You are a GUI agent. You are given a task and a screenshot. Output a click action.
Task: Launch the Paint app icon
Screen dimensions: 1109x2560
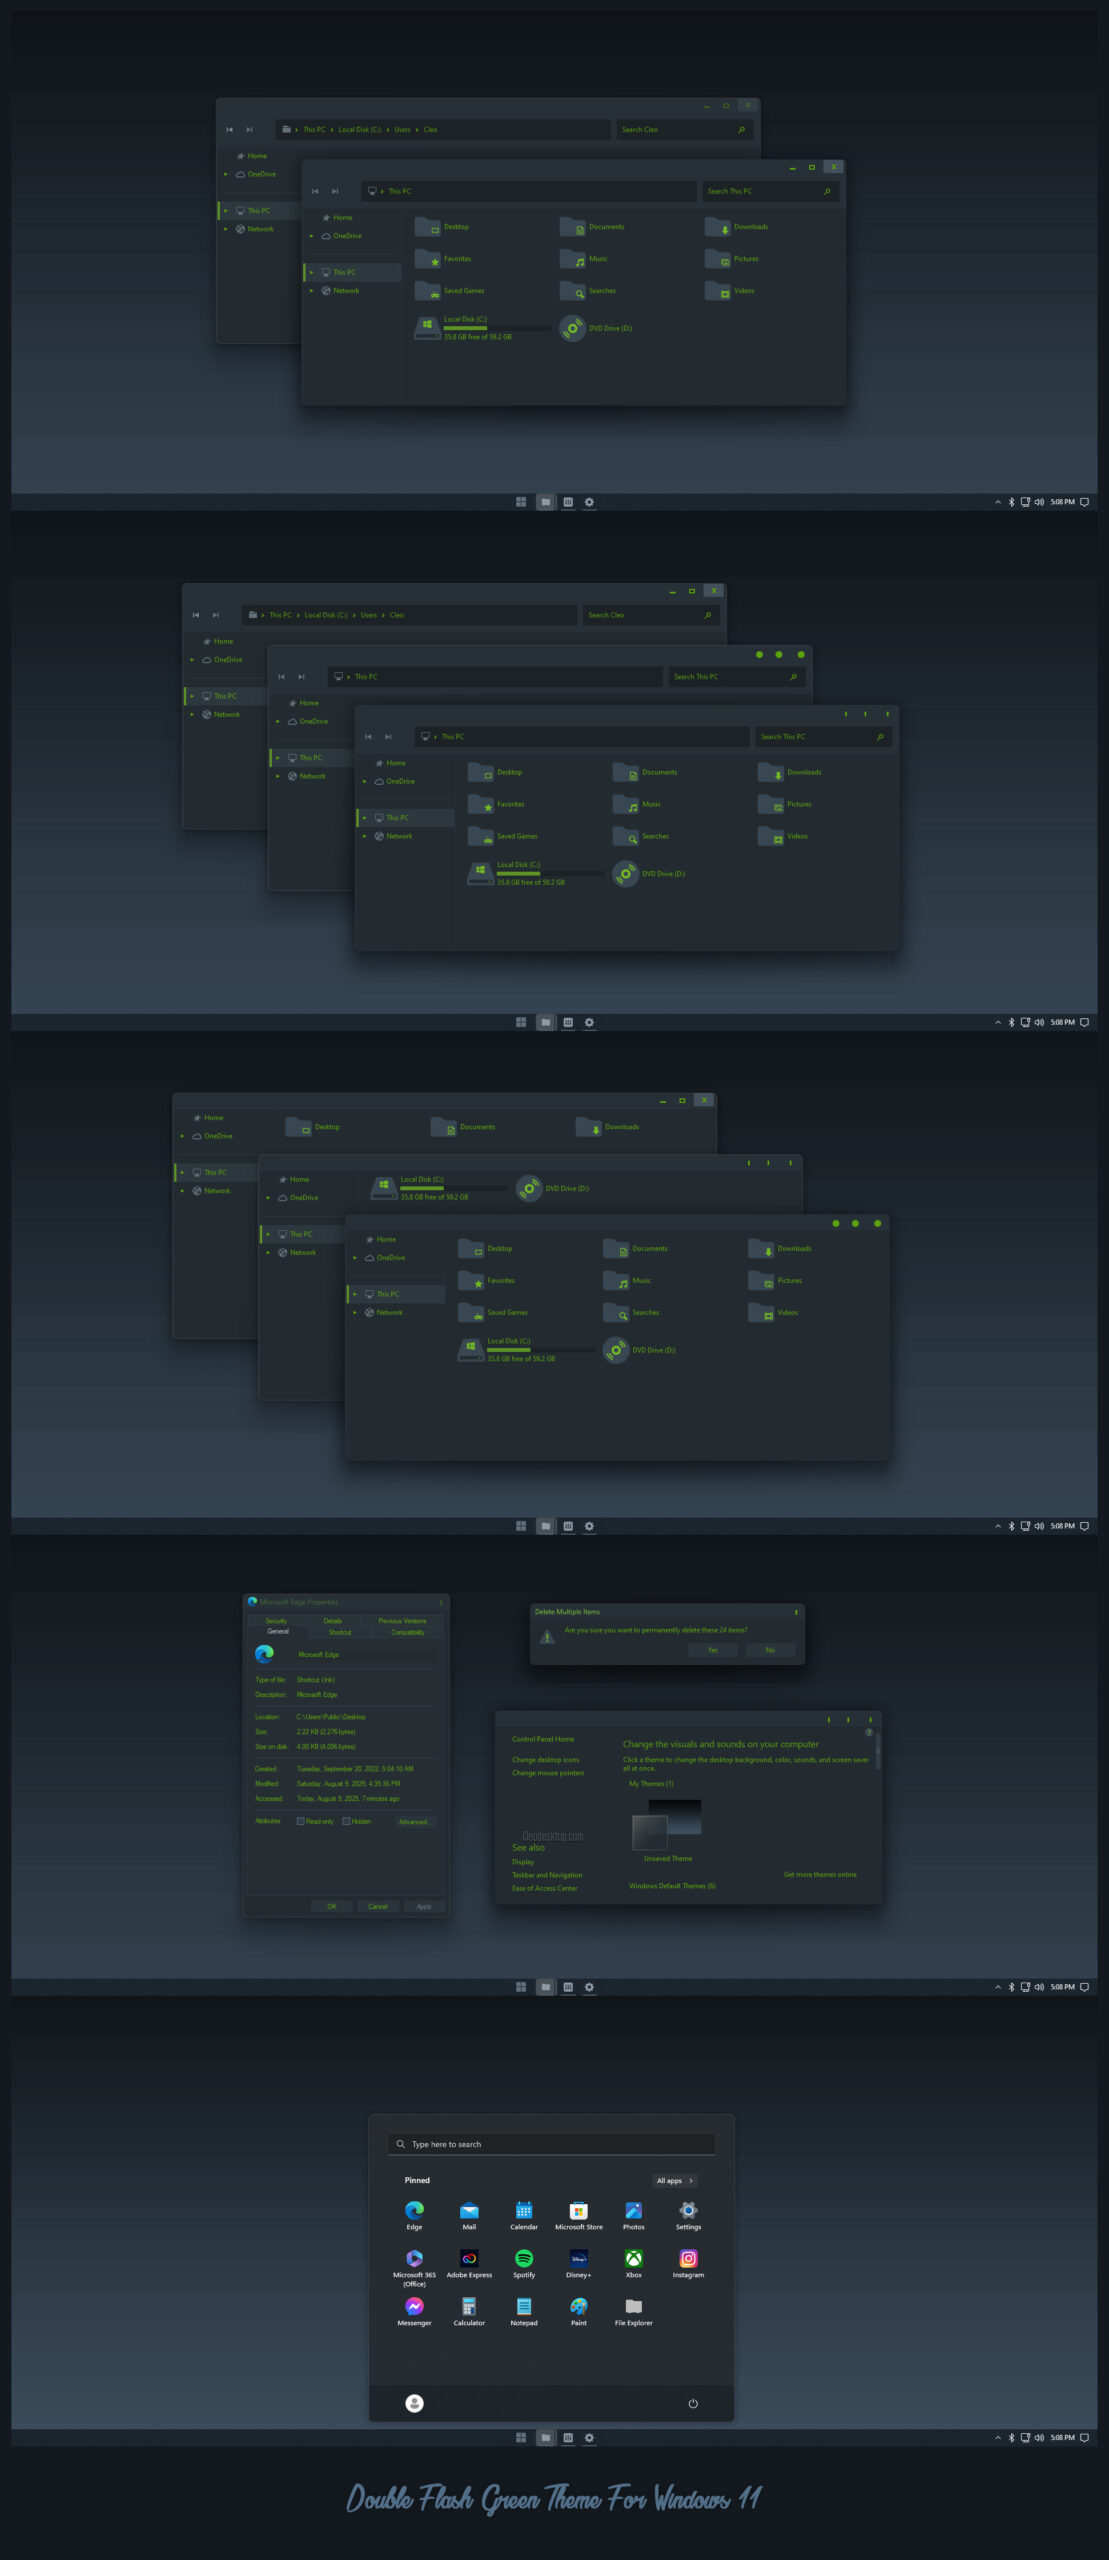(578, 2307)
